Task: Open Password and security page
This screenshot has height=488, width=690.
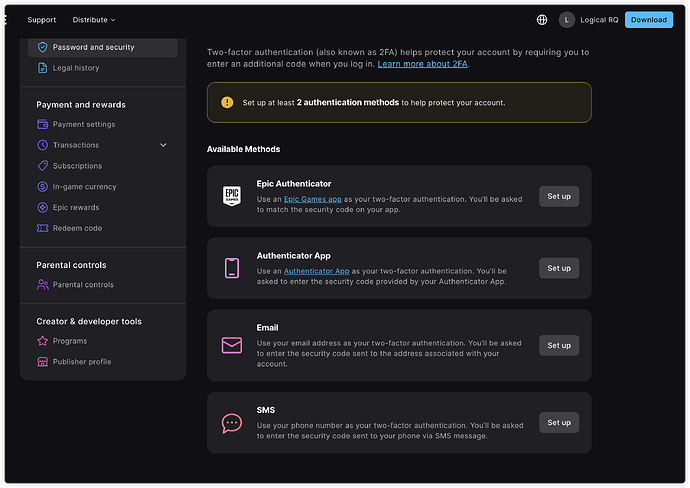Action: [103, 47]
